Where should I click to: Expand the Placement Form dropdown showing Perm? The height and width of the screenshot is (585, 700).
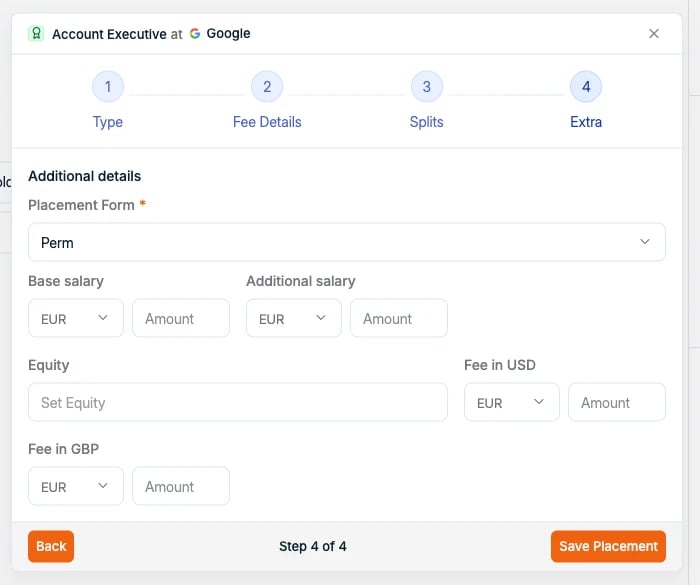(347, 242)
